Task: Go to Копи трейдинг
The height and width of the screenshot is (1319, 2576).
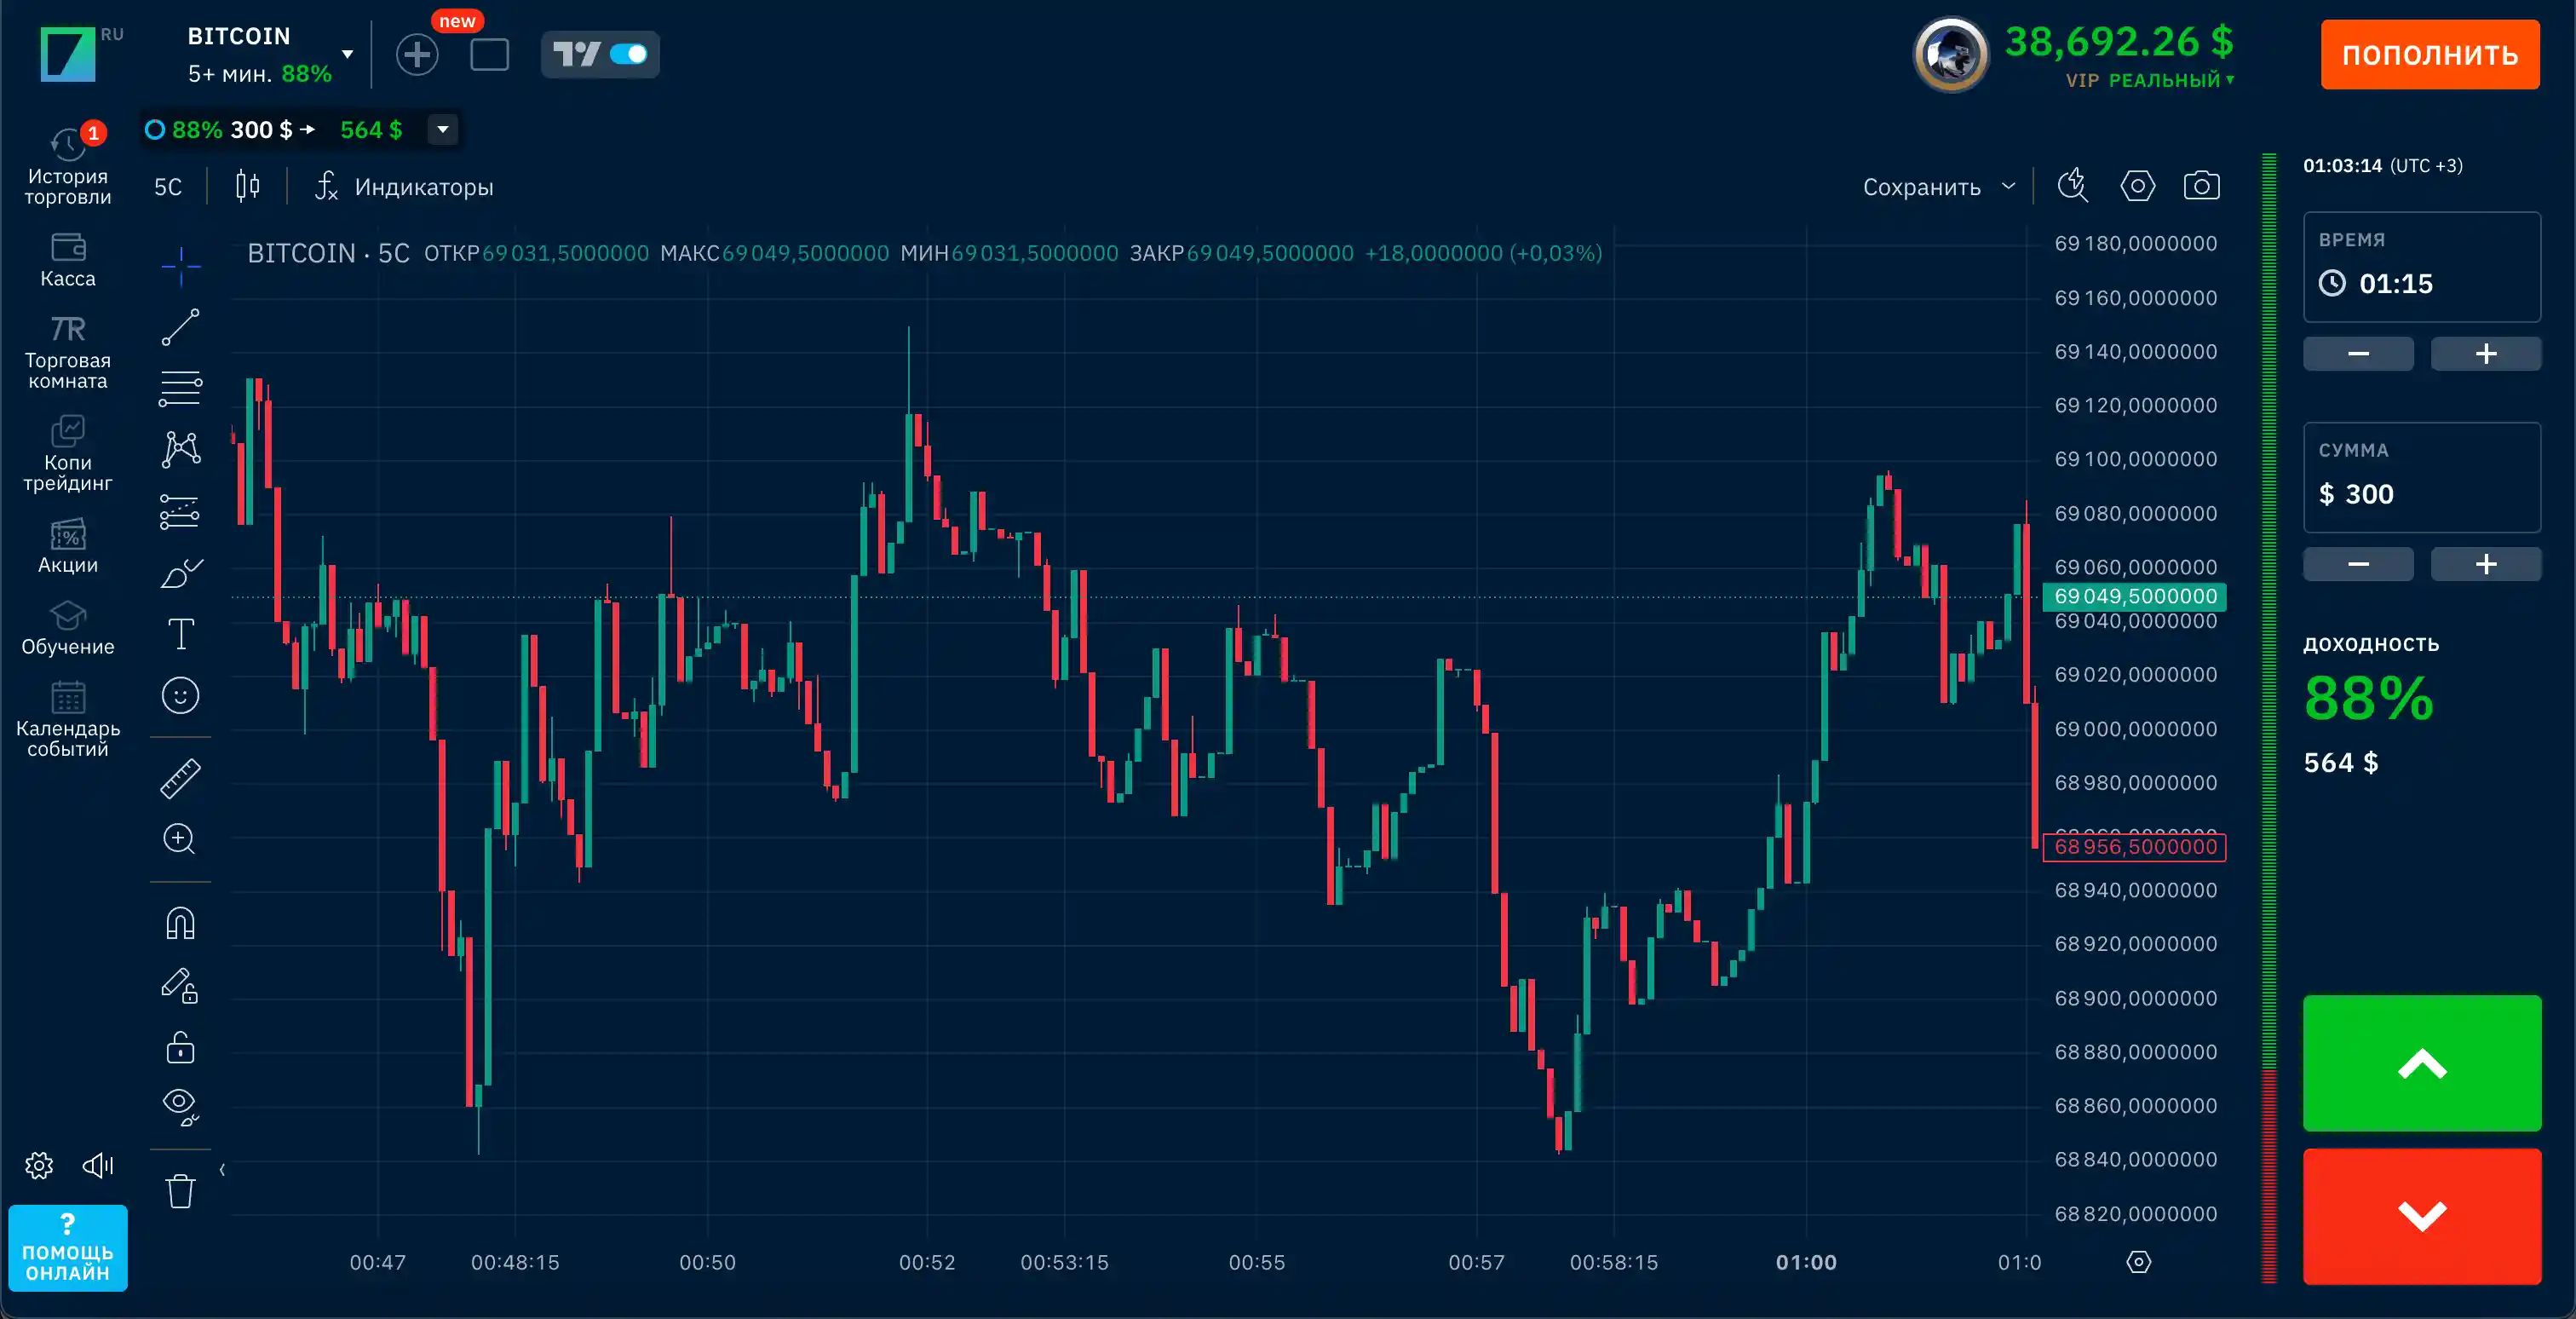Action: pos(68,455)
